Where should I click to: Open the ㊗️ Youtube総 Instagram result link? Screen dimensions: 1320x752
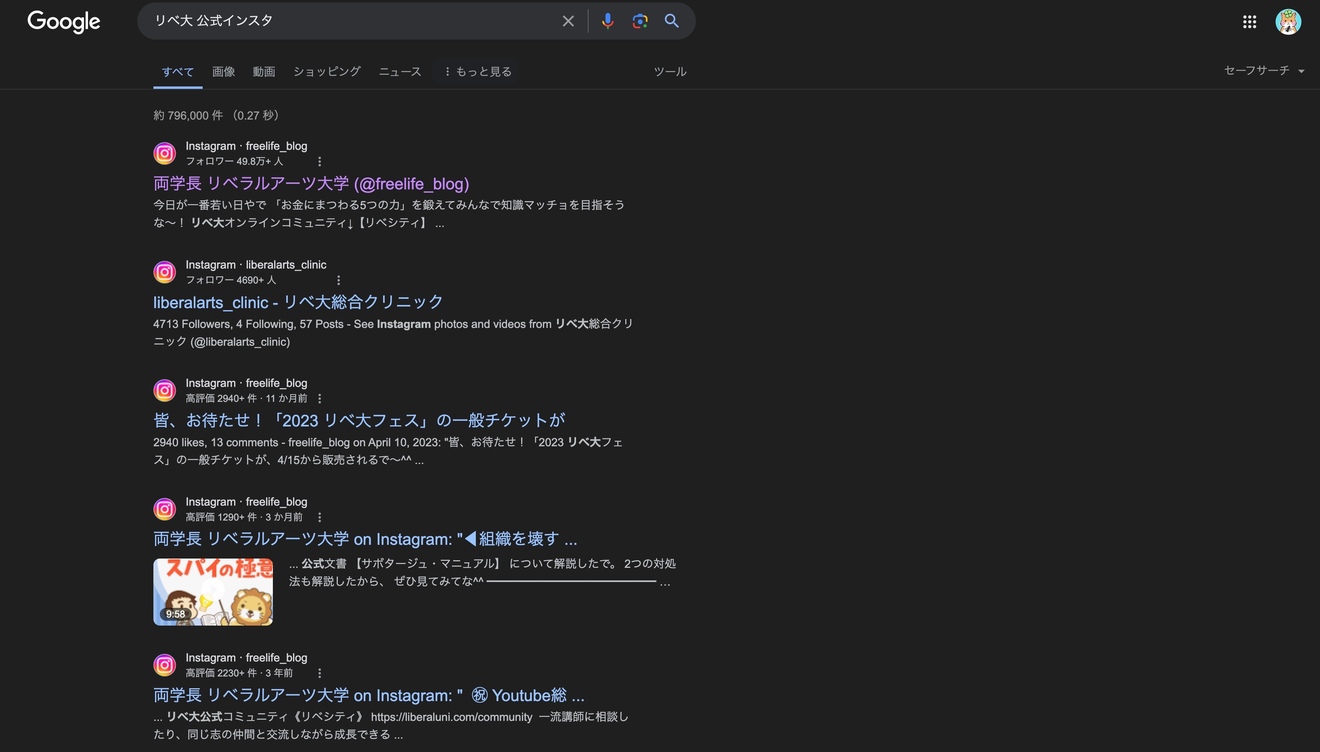[x=369, y=695]
